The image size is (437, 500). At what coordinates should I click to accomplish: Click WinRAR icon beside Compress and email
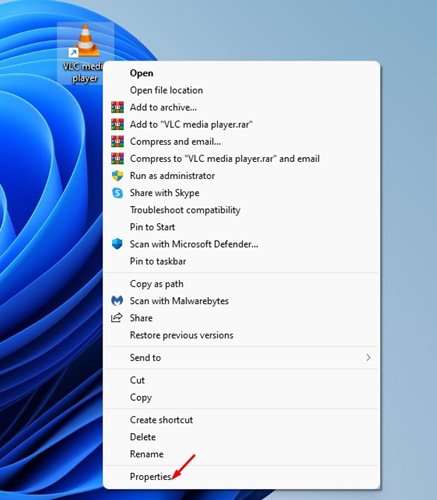click(117, 141)
